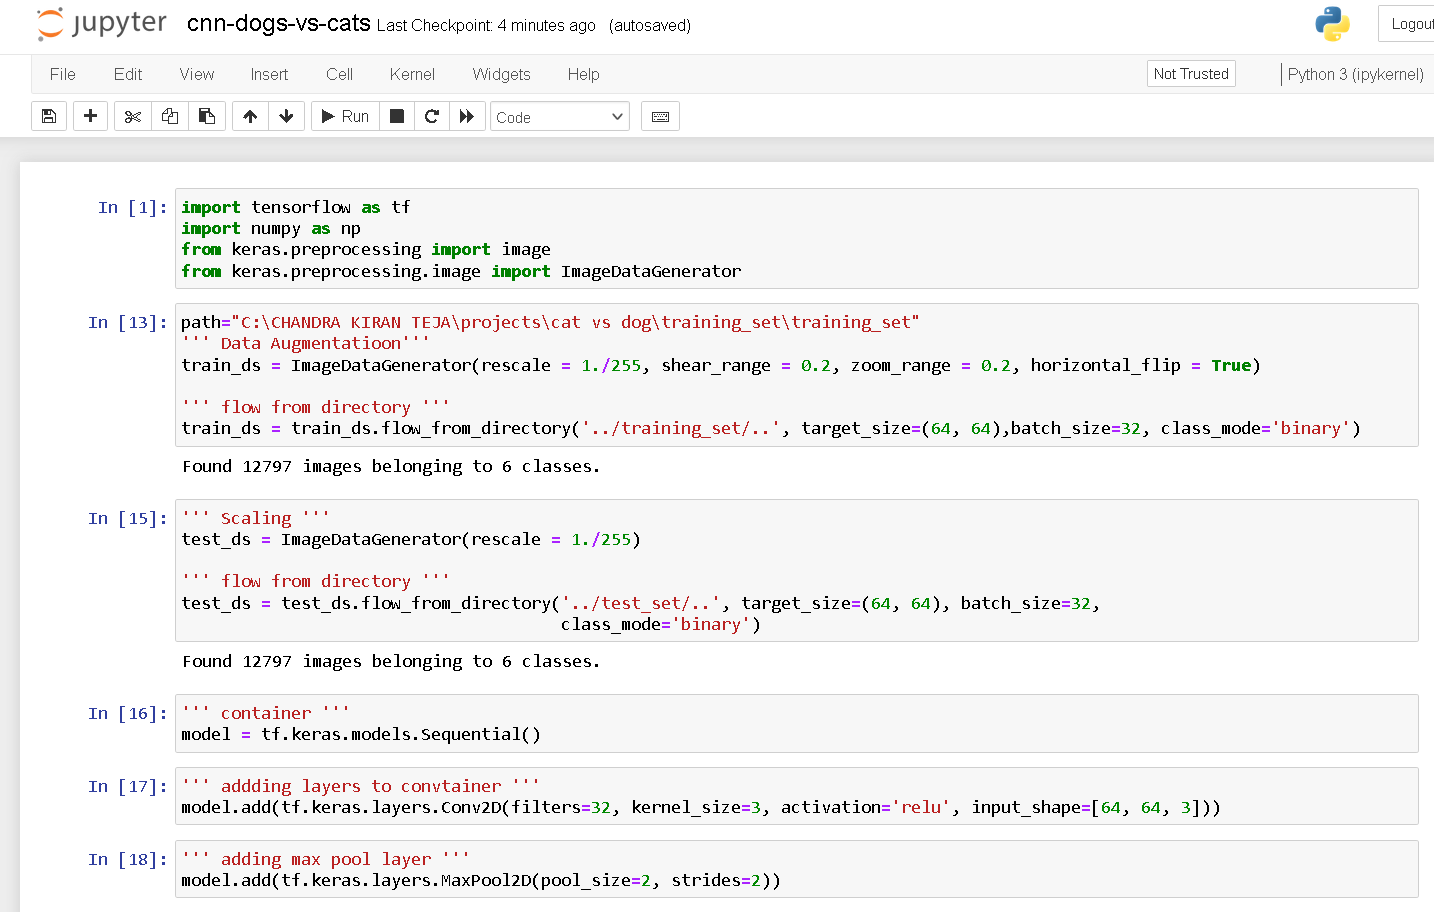Viewport: 1434px width, 912px height.
Task: Click the (autosaved) status text
Action: point(650,26)
